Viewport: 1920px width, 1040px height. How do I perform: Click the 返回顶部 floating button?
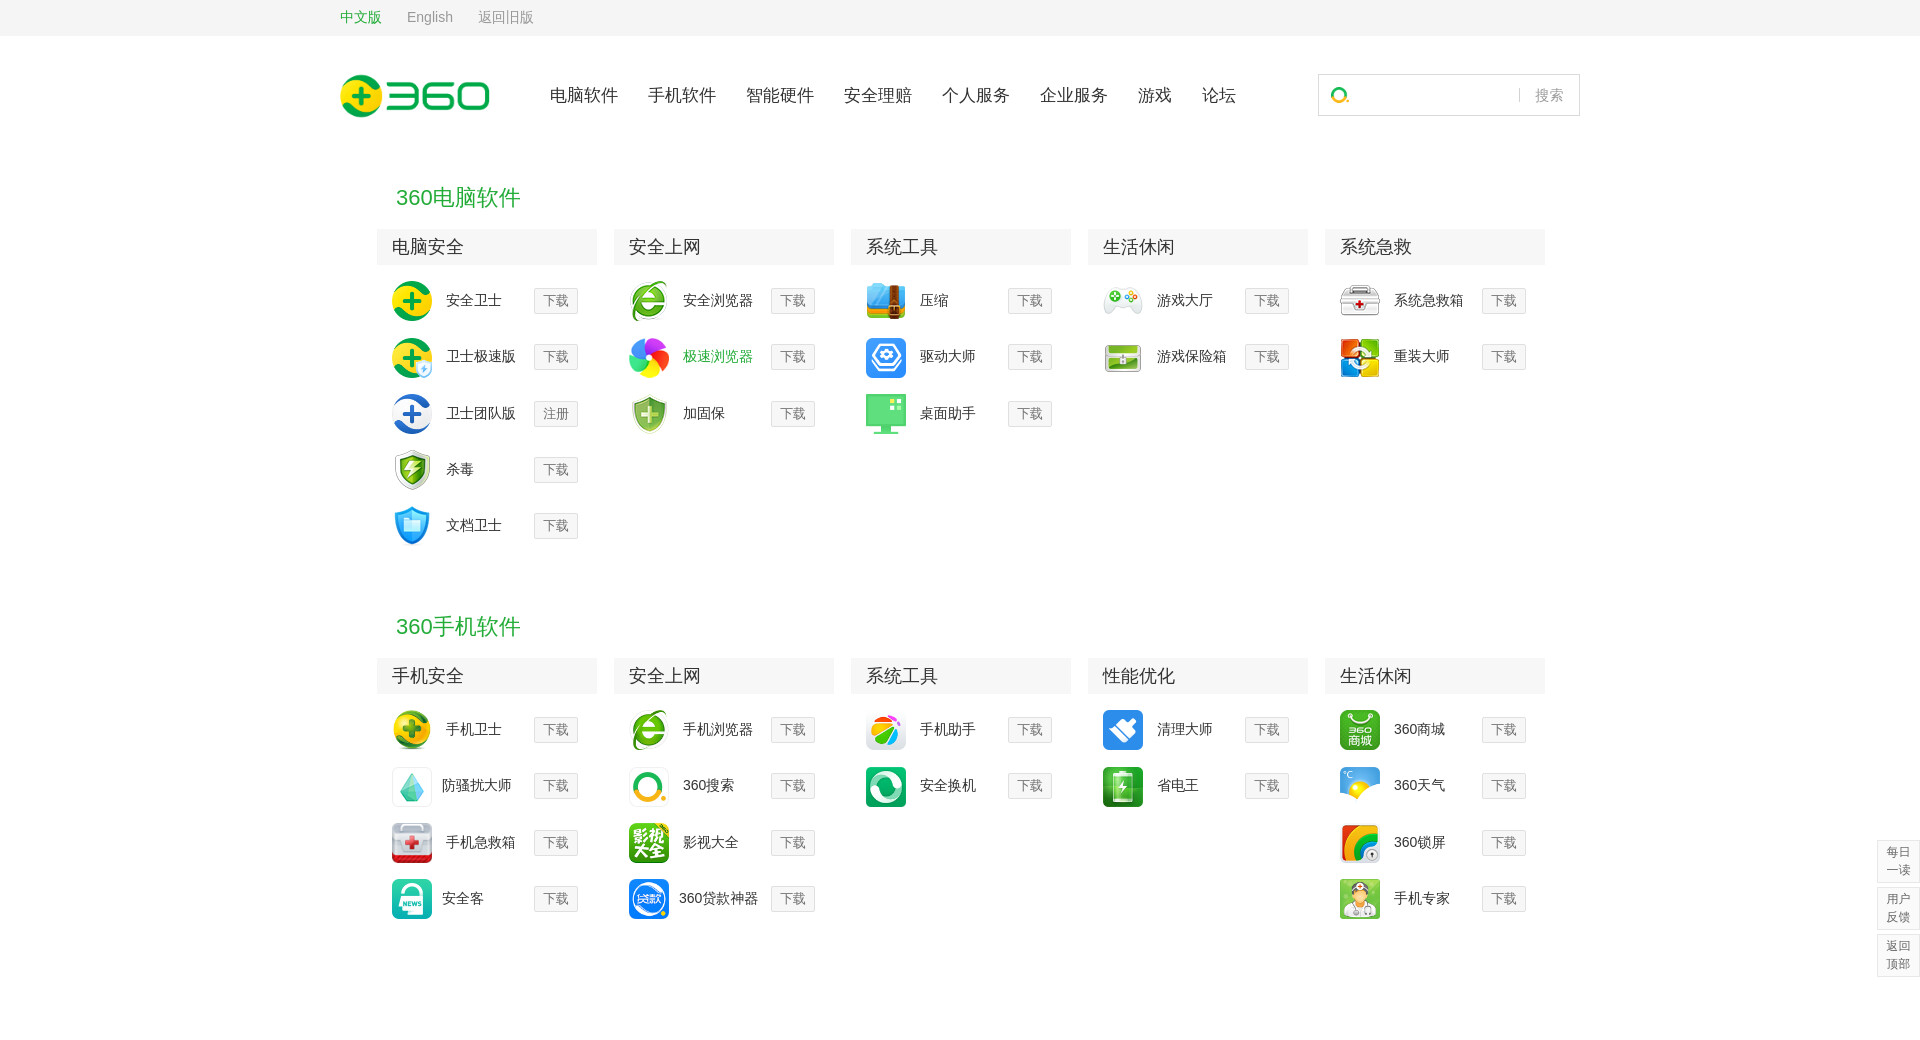[1898, 955]
